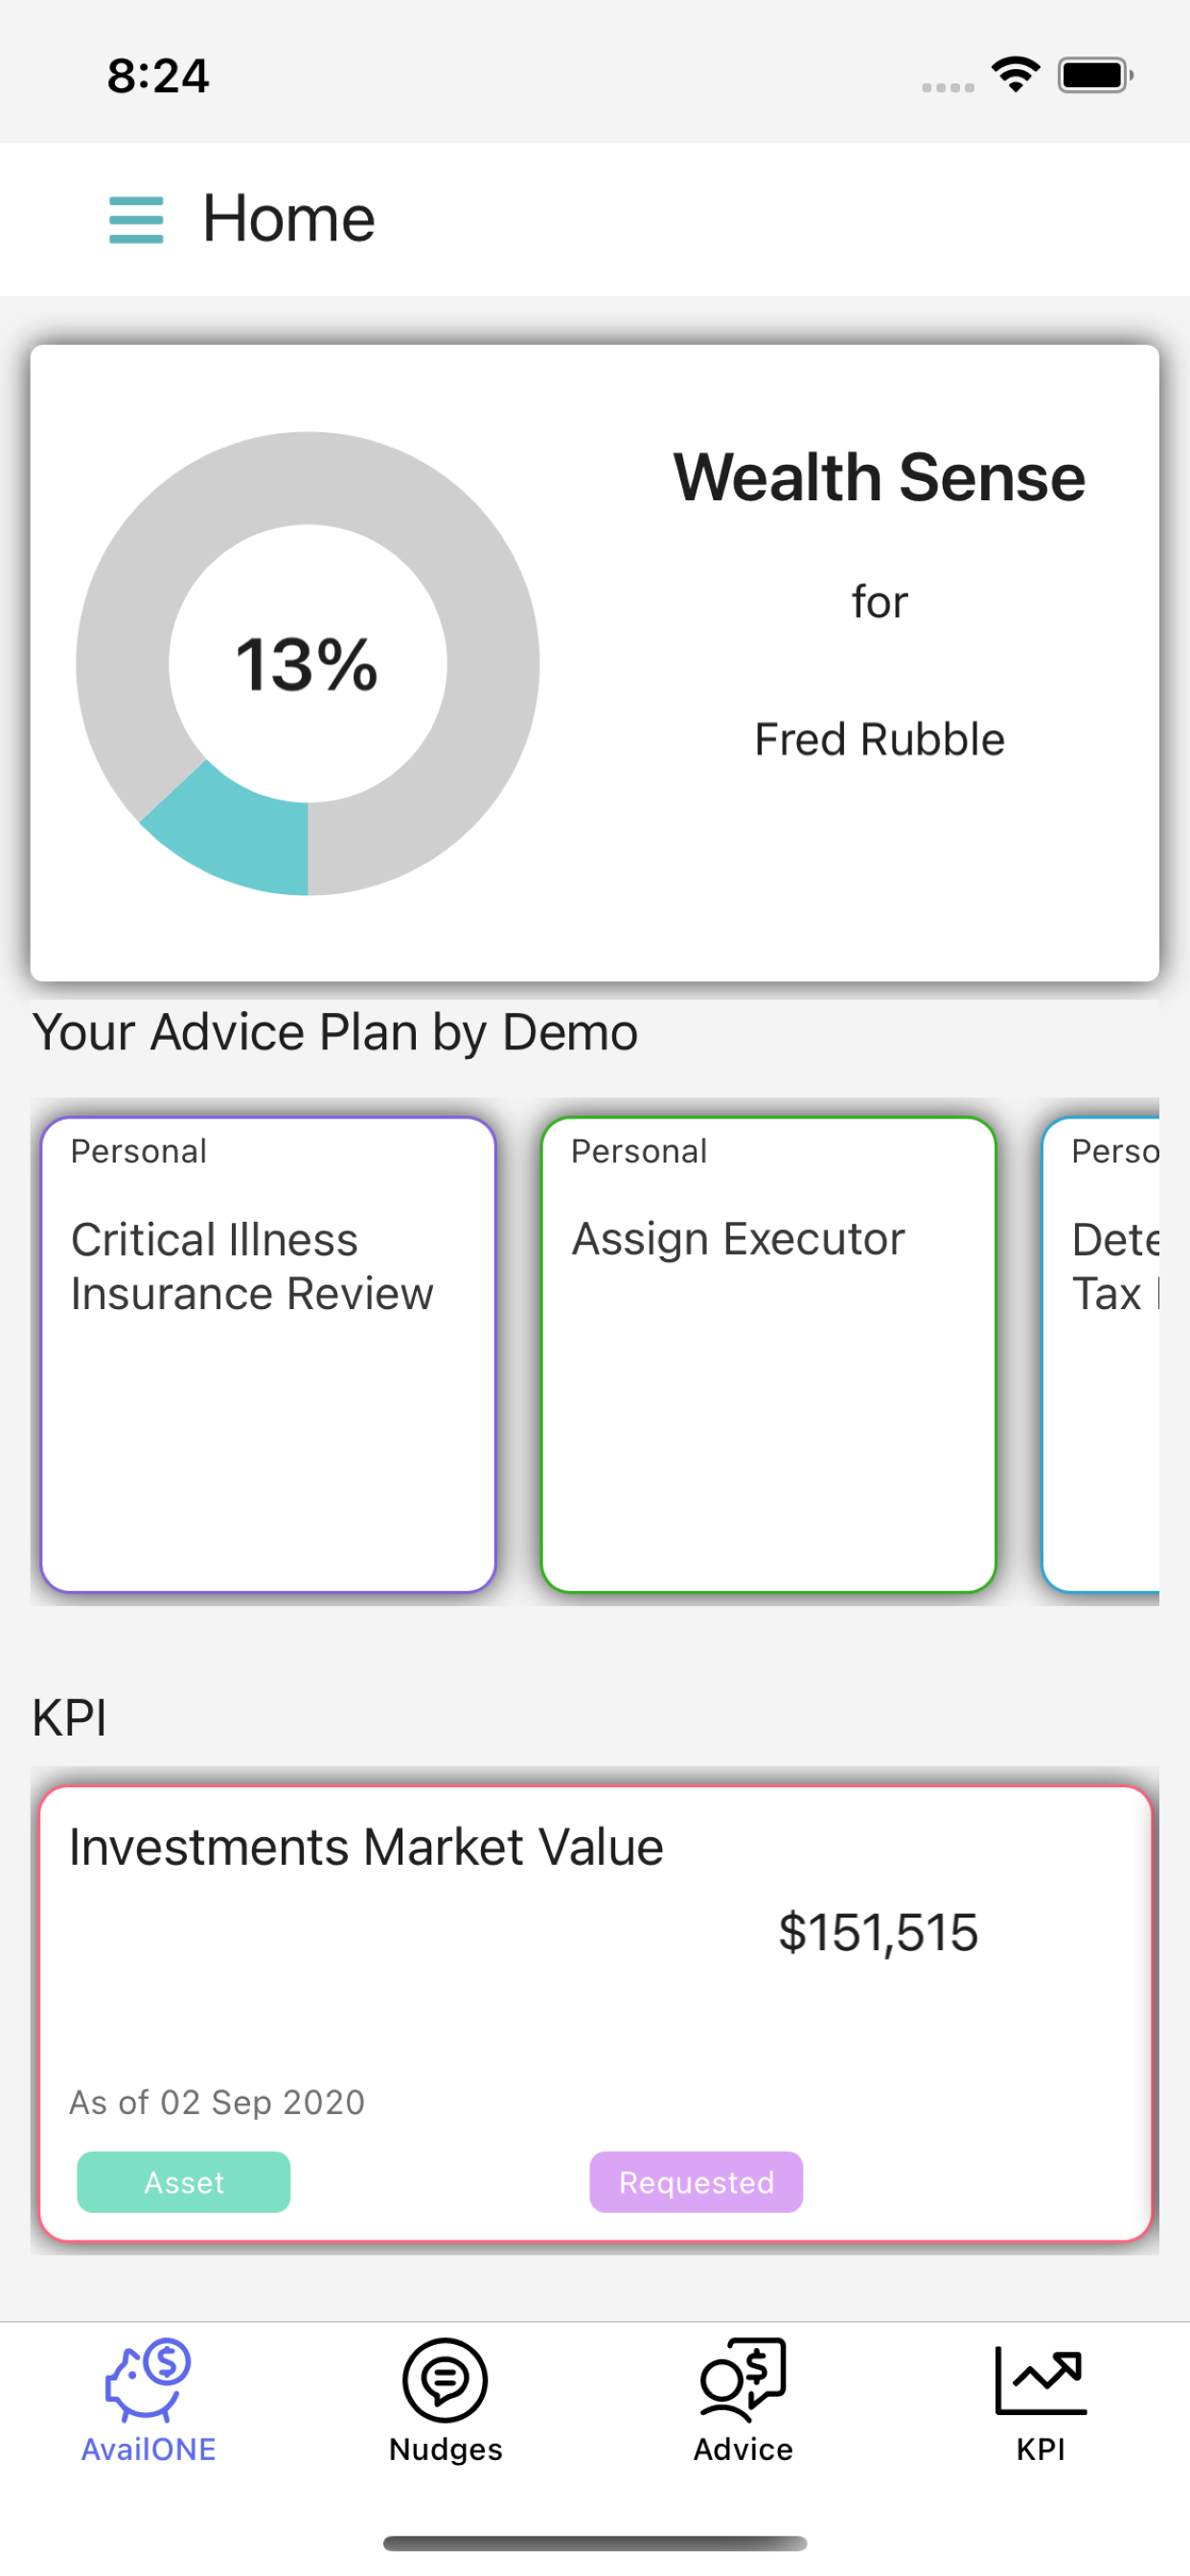1190x2576 pixels.
Task: Tap the battery status icon
Action: pyautogui.click(x=1095, y=75)
